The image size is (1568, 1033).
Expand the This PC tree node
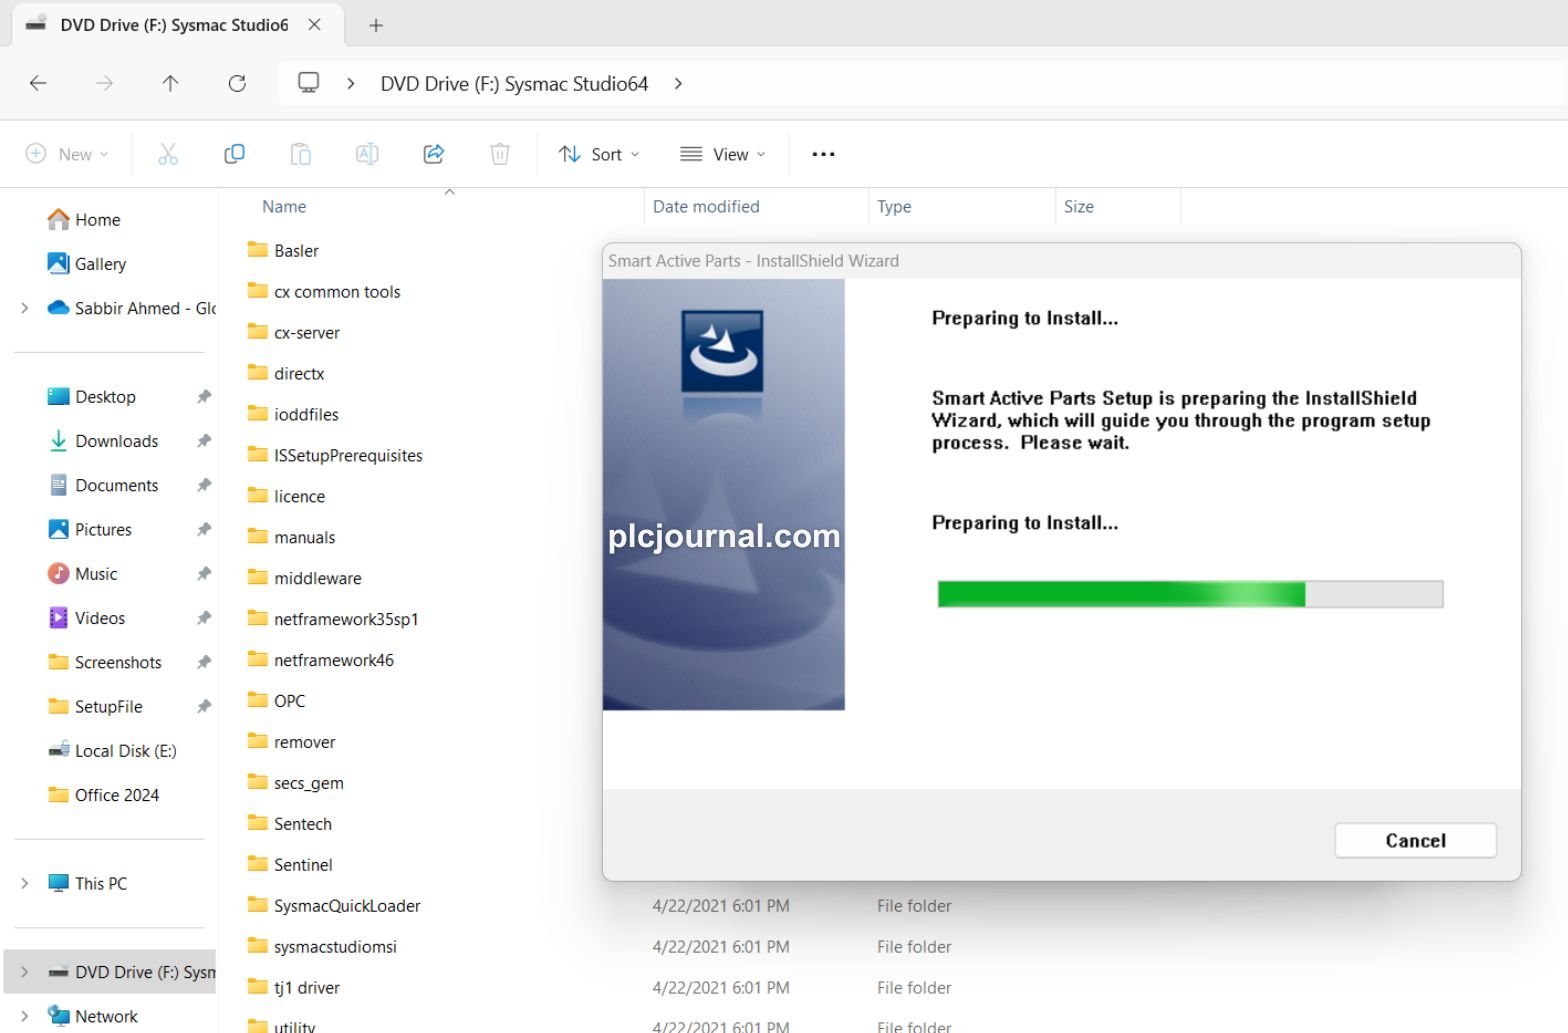[25, 883]
